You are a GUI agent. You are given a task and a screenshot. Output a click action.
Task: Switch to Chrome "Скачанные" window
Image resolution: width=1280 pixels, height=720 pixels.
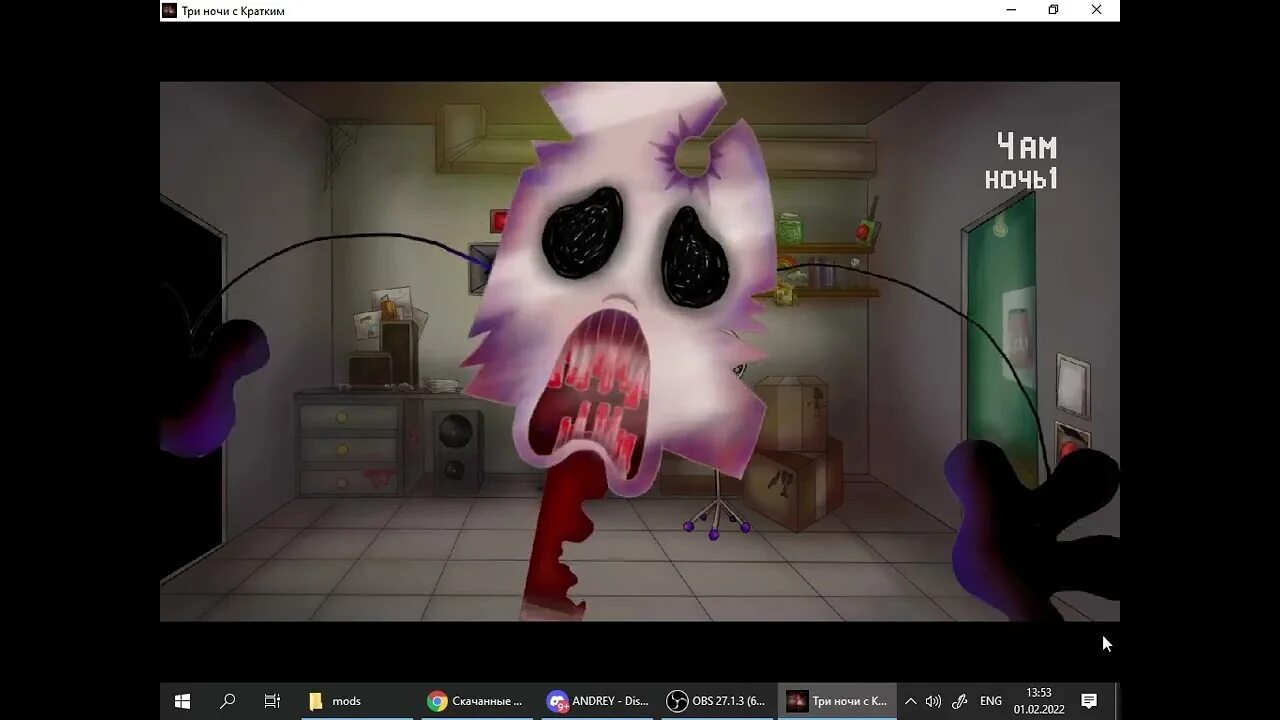476,701
